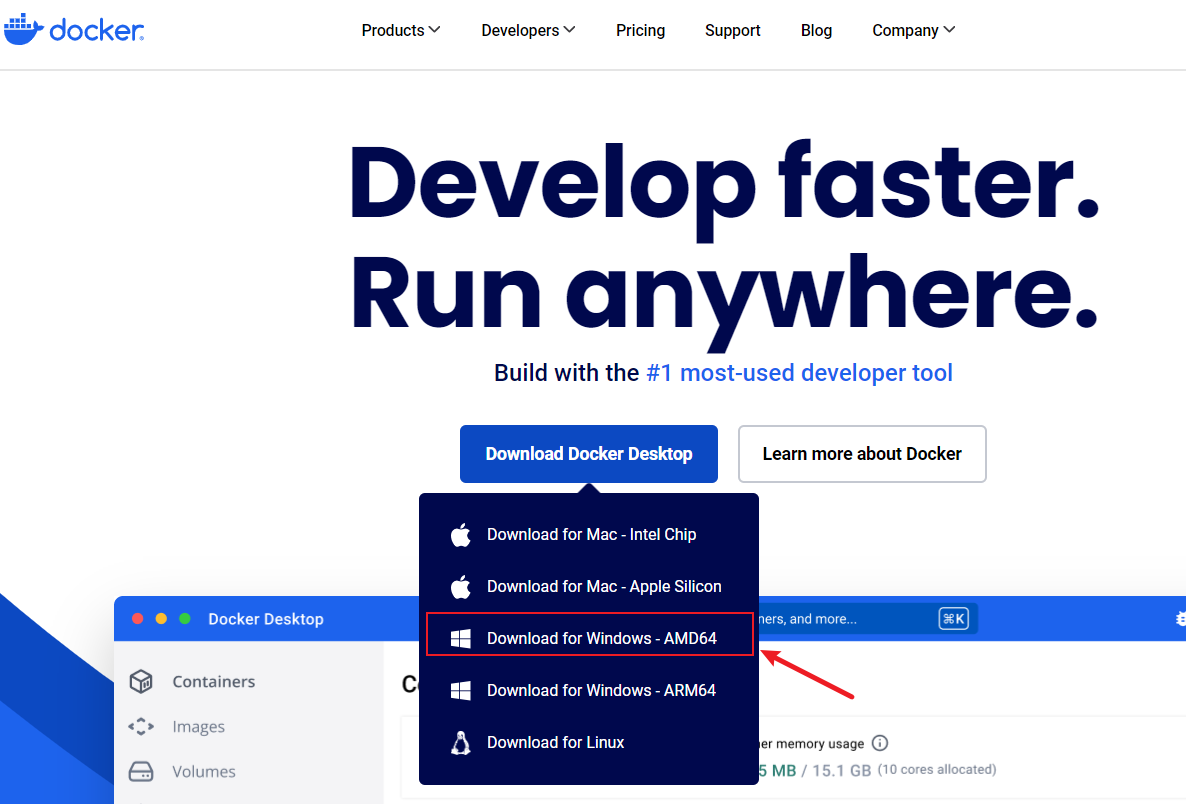Visit the Blog link
The height and width of the screenshot is (804, 1186).
(x=816, y=30)
